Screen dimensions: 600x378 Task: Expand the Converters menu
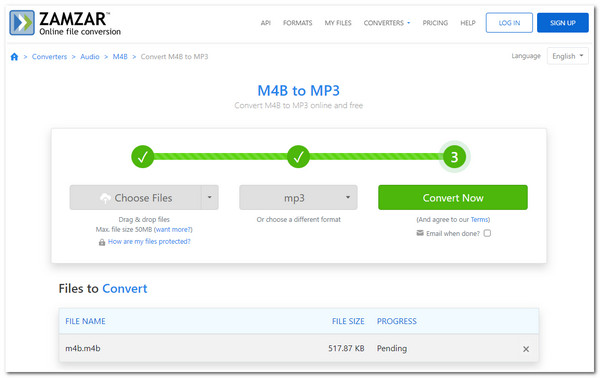tap(386, 23)
